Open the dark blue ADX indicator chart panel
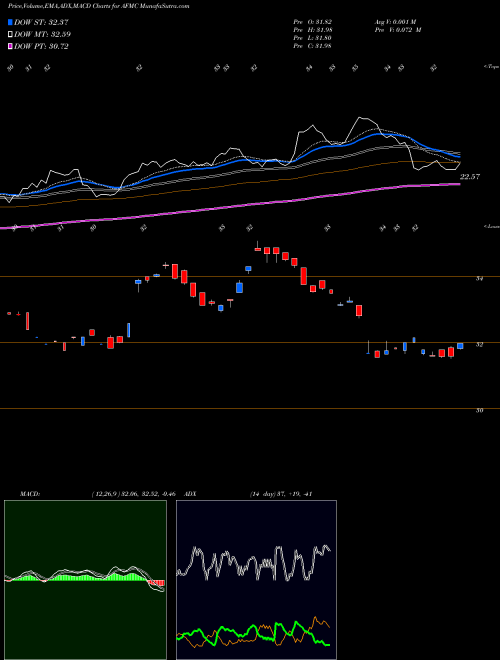 tap(256, 580)
